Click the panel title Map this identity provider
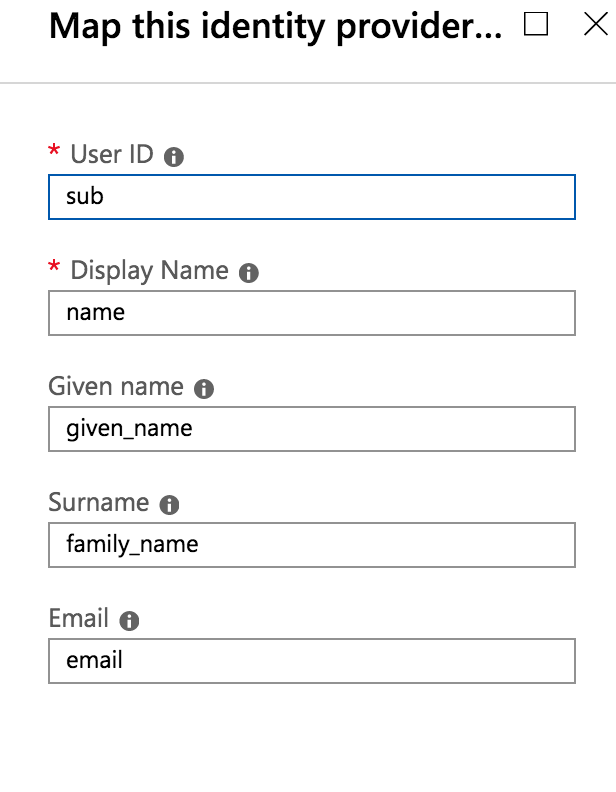Image resolution: width=616 pixels, height=792 pixels. pos(275,27)
